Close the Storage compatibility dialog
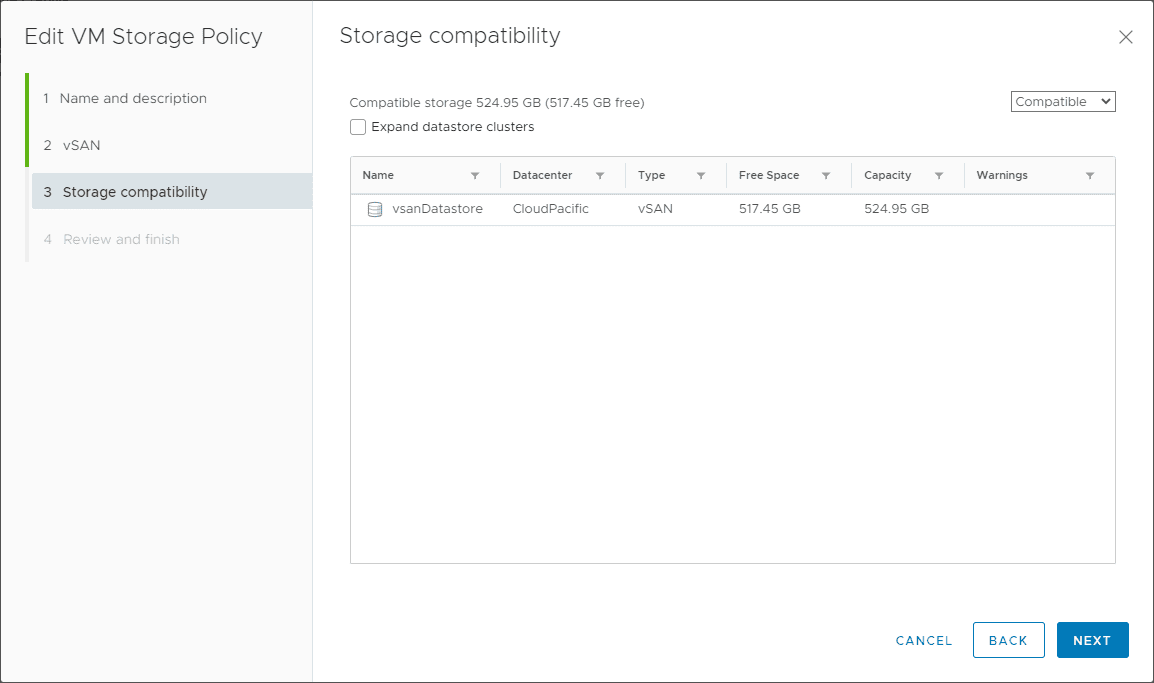 1125,37
